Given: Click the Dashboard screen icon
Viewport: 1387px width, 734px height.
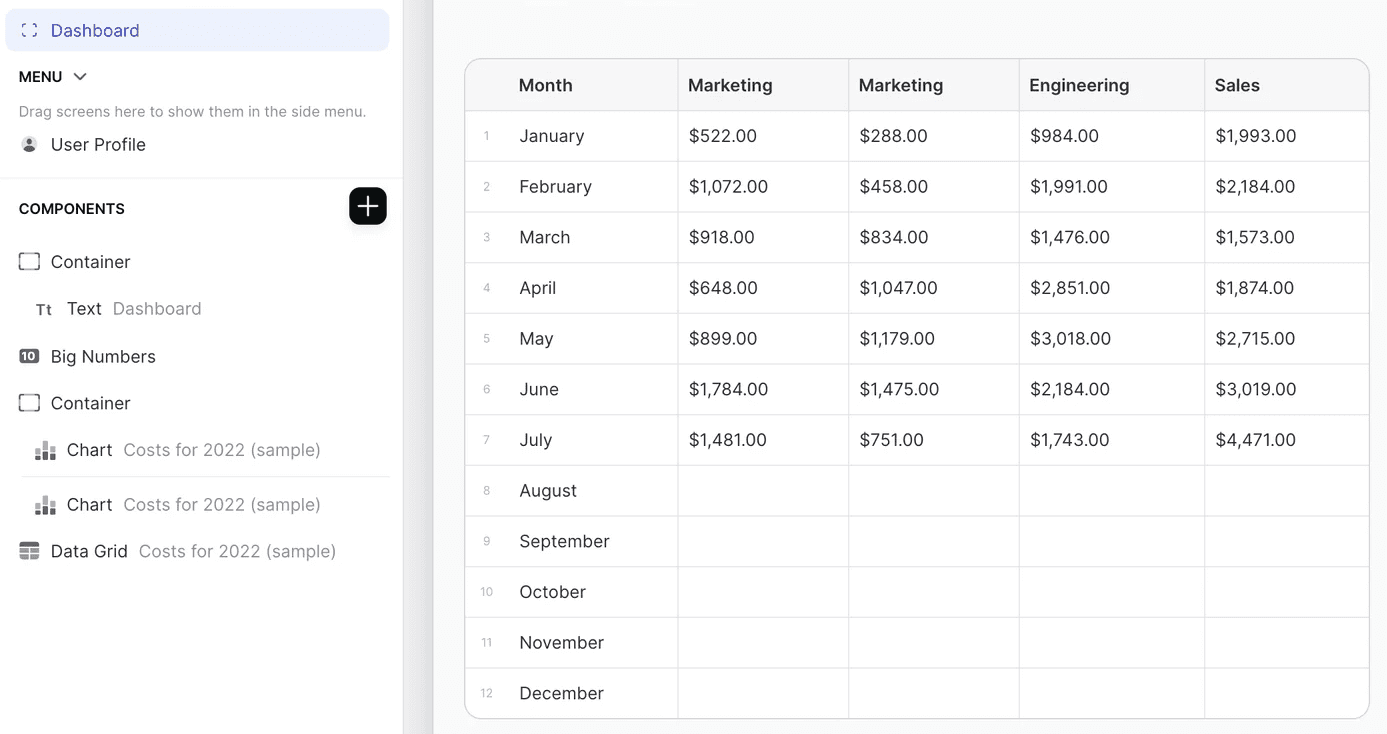Looking at the screenshot, I should tap(30, 31).
